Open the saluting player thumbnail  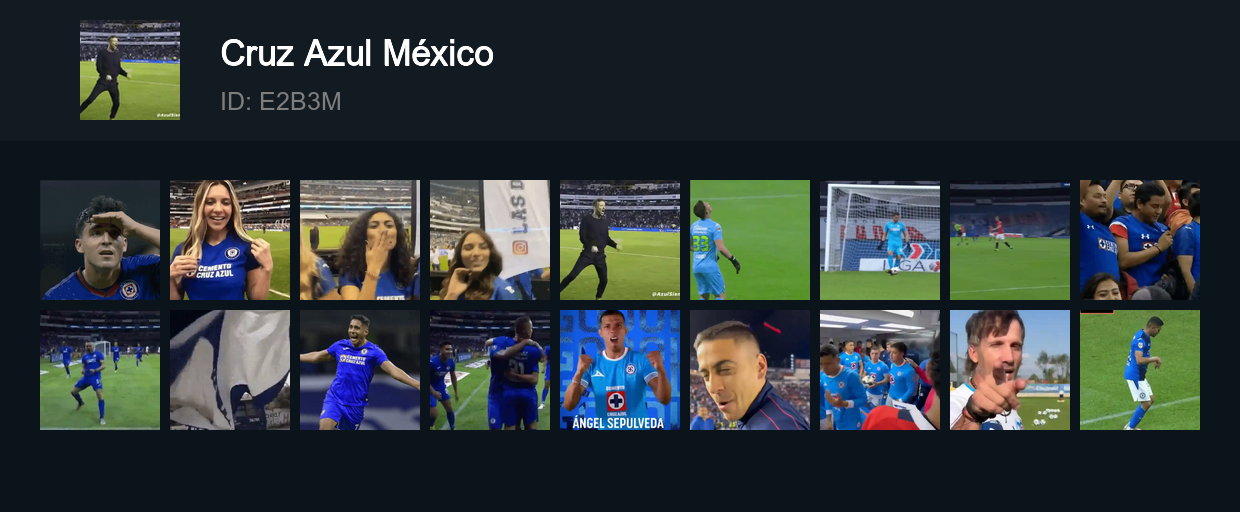[x=100, y=240]
